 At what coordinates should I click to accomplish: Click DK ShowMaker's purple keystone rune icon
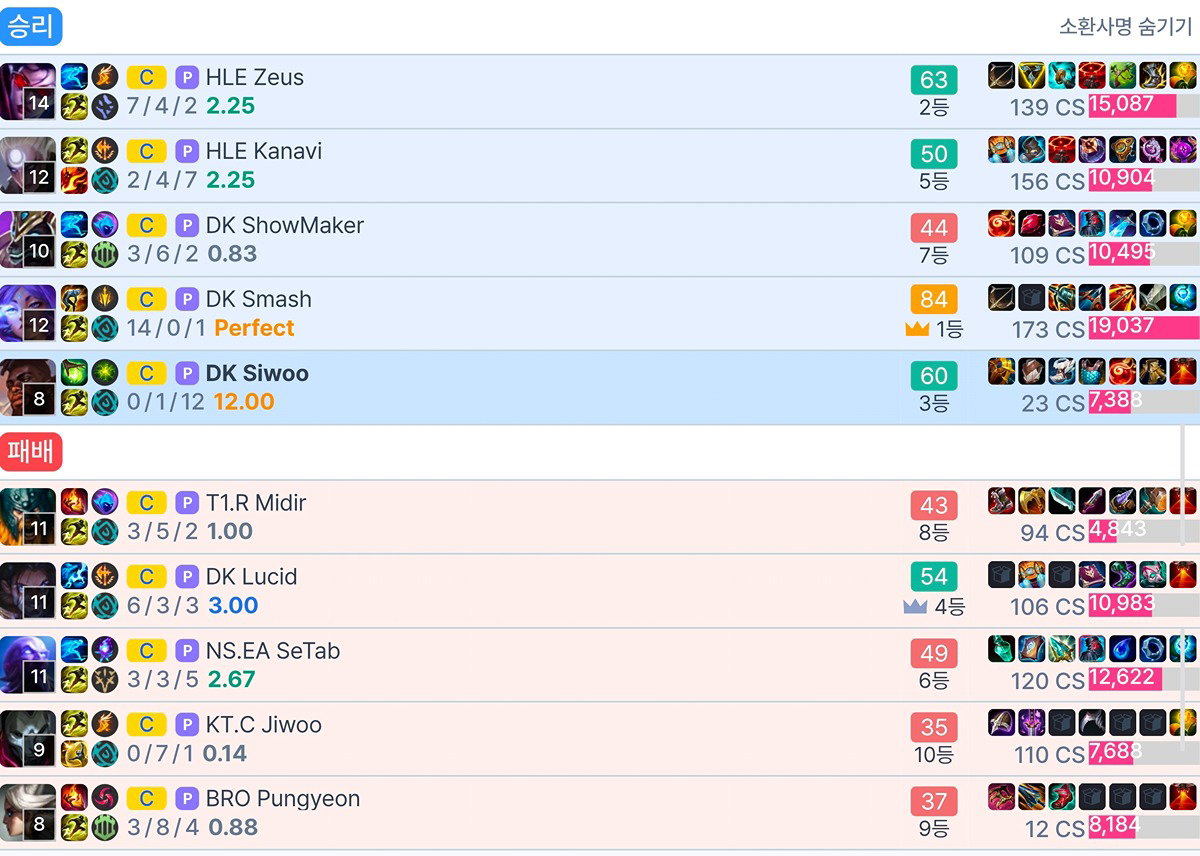point(105,224)
